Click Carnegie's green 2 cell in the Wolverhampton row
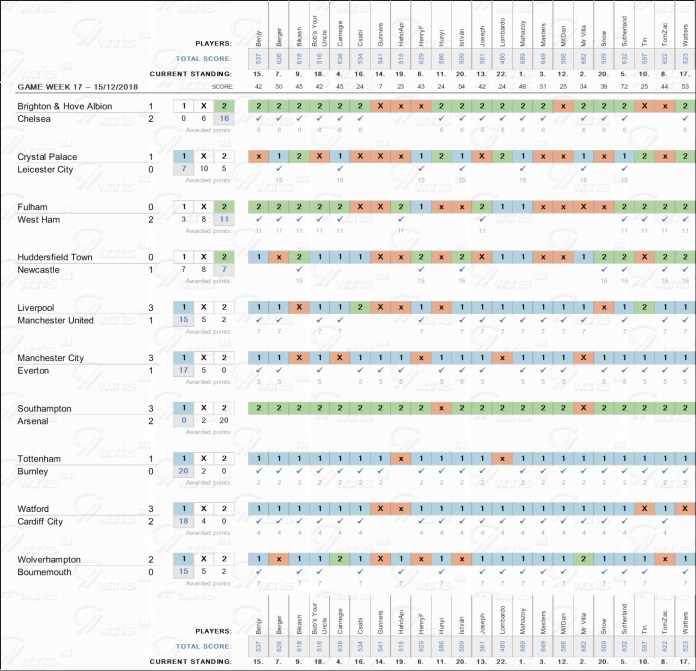 tap(340, 557)
